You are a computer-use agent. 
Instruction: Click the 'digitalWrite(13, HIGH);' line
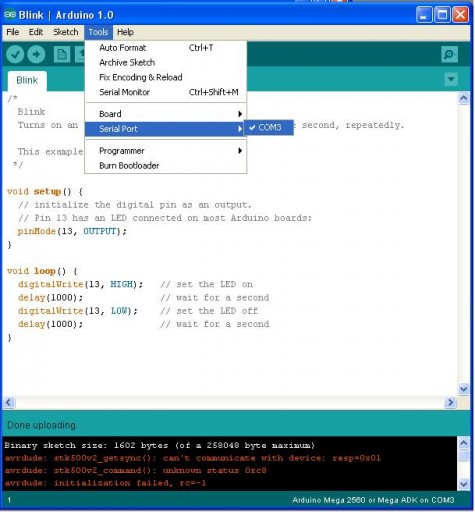(80, 284)
